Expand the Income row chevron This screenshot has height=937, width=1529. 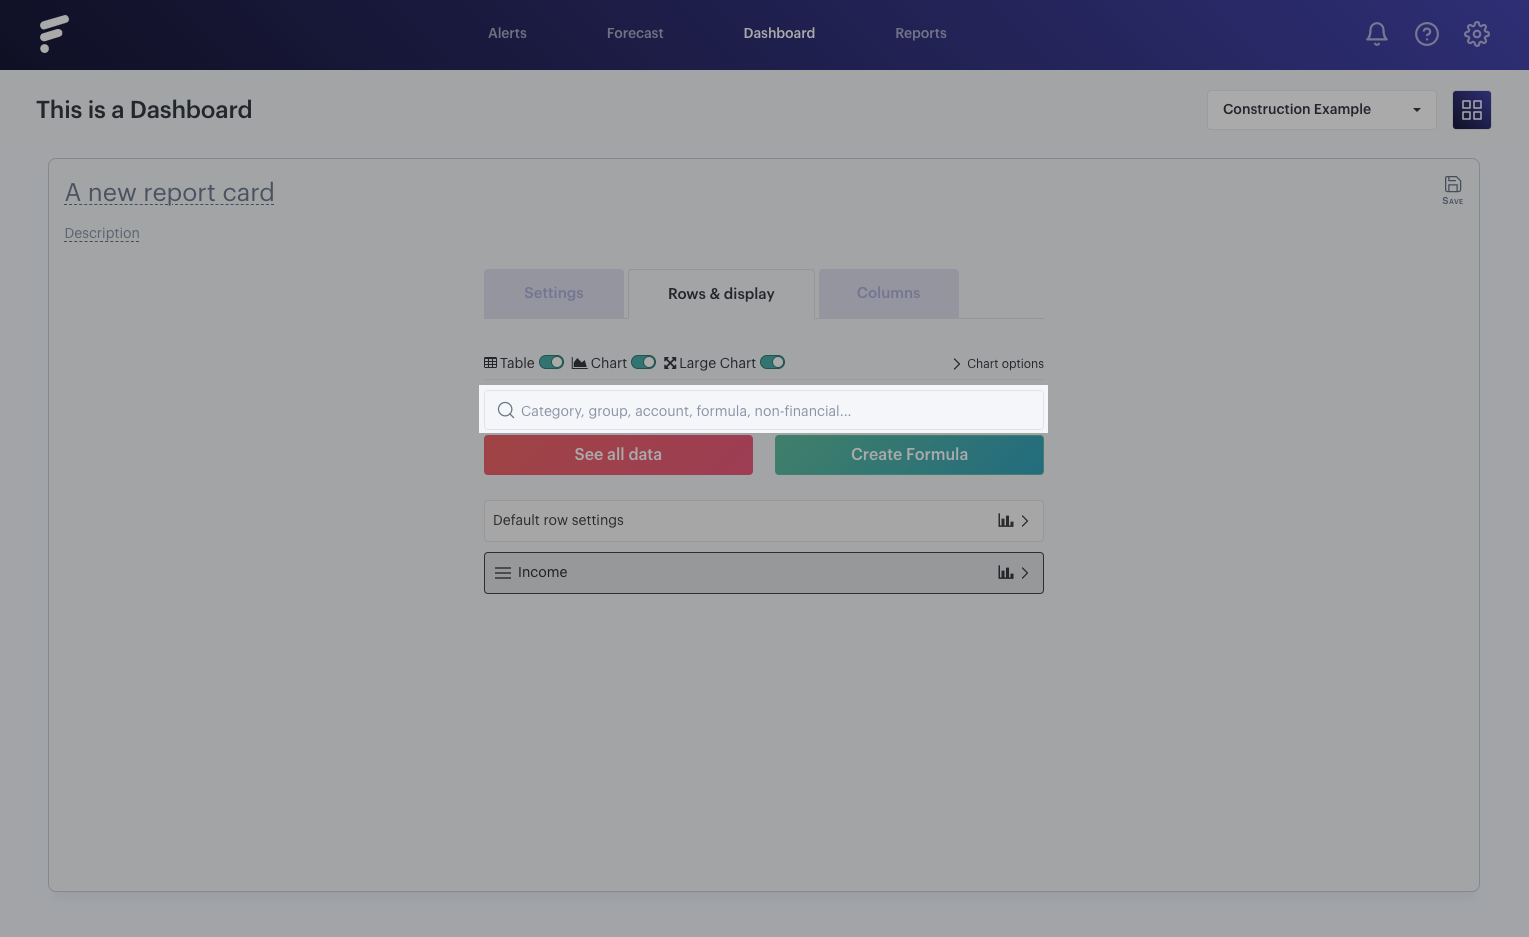click(x=1025, y=573)
